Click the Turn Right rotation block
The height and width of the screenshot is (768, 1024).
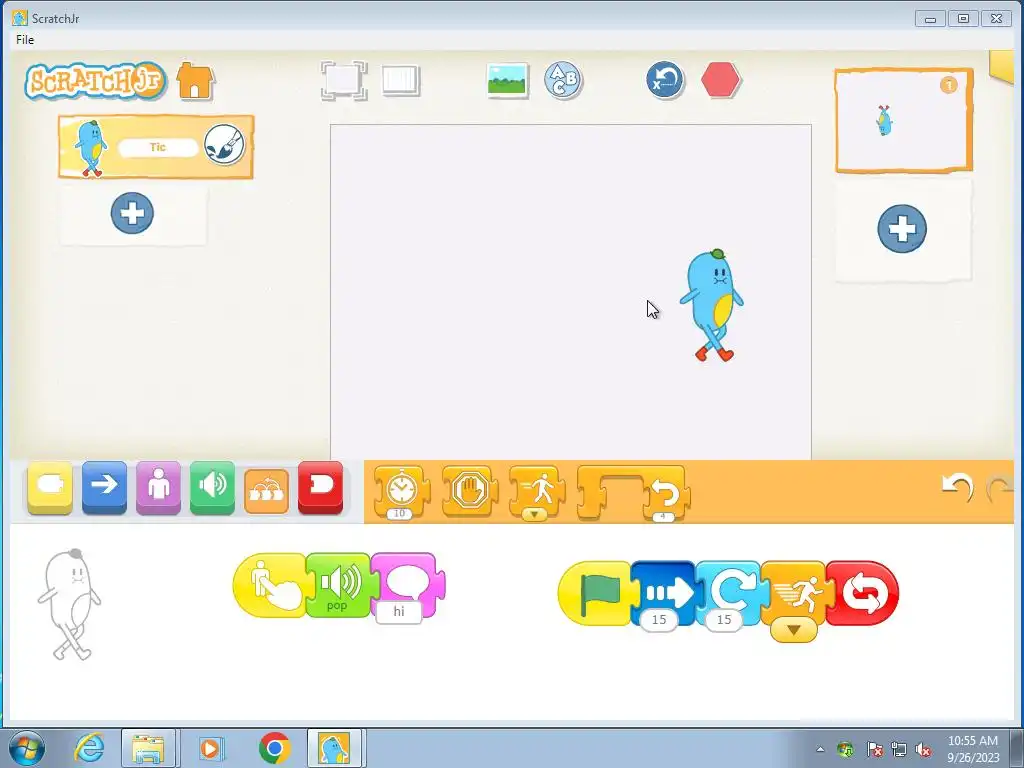729,588
